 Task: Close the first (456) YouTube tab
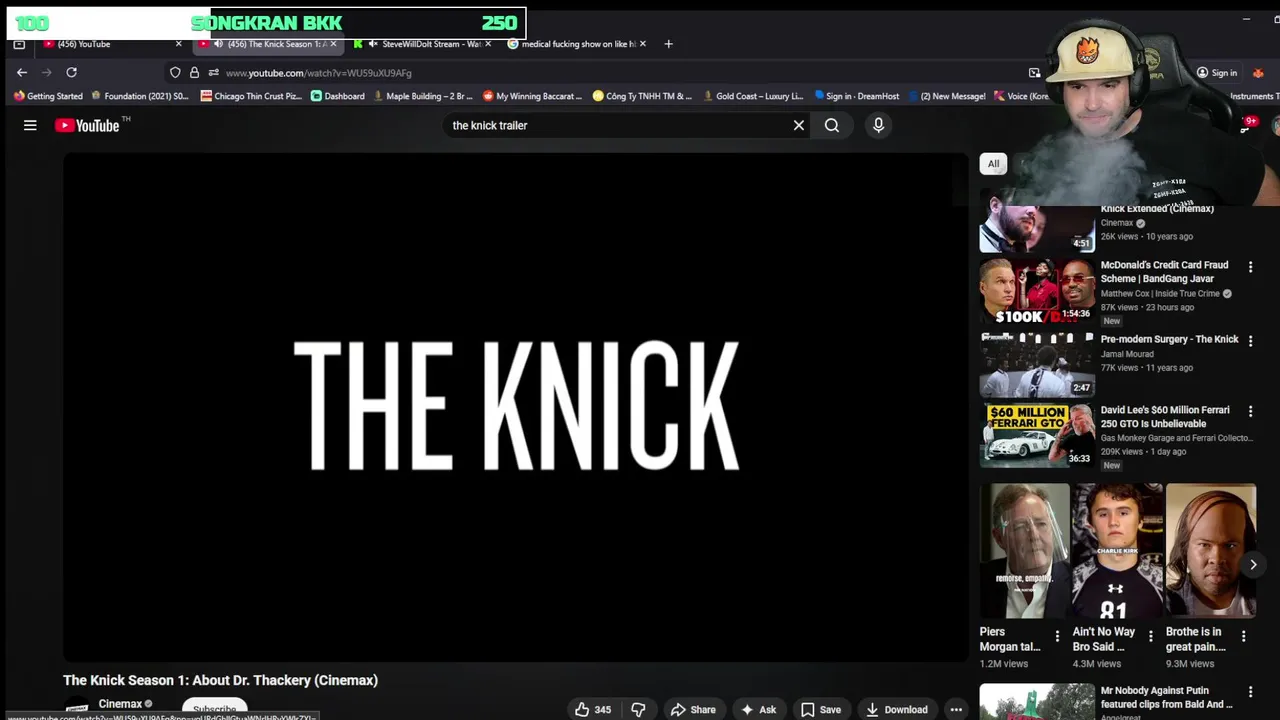179,44
